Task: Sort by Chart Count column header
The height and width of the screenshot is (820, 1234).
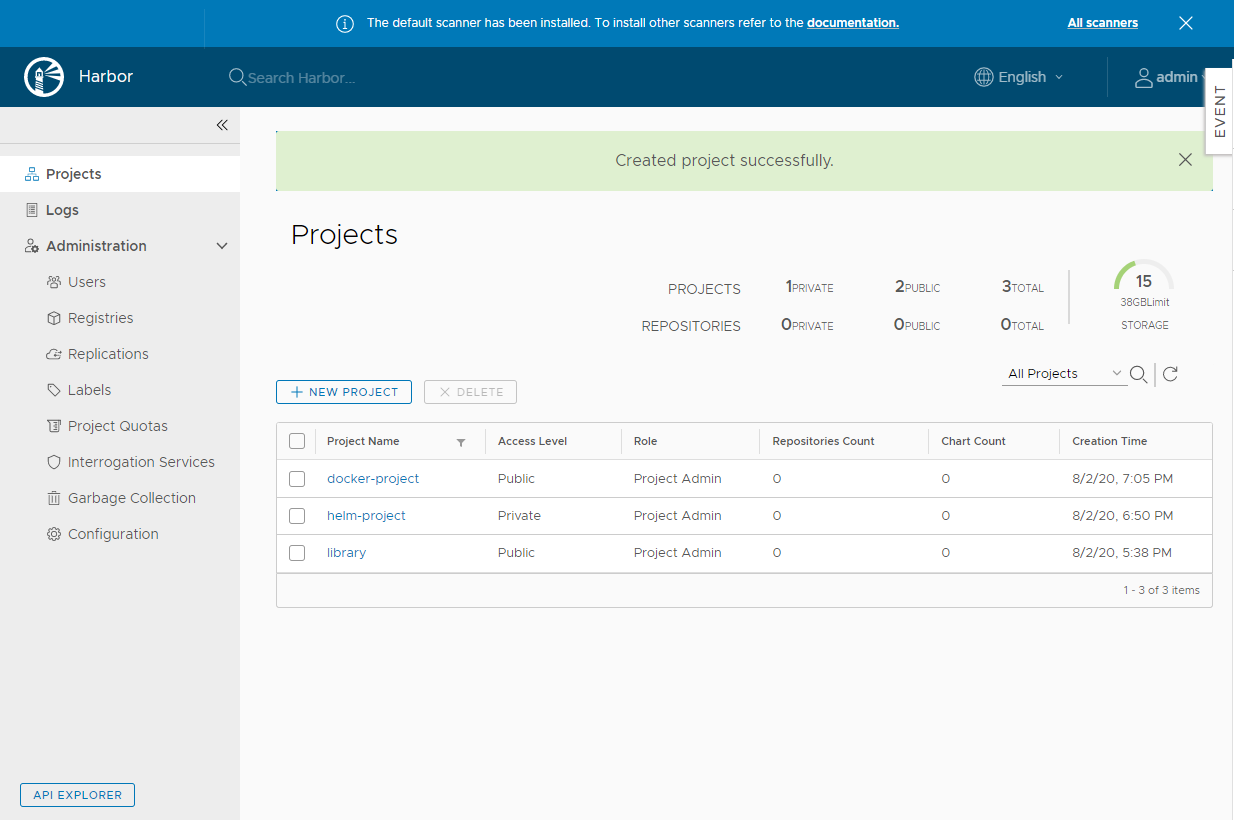Action: pos(973,441)
